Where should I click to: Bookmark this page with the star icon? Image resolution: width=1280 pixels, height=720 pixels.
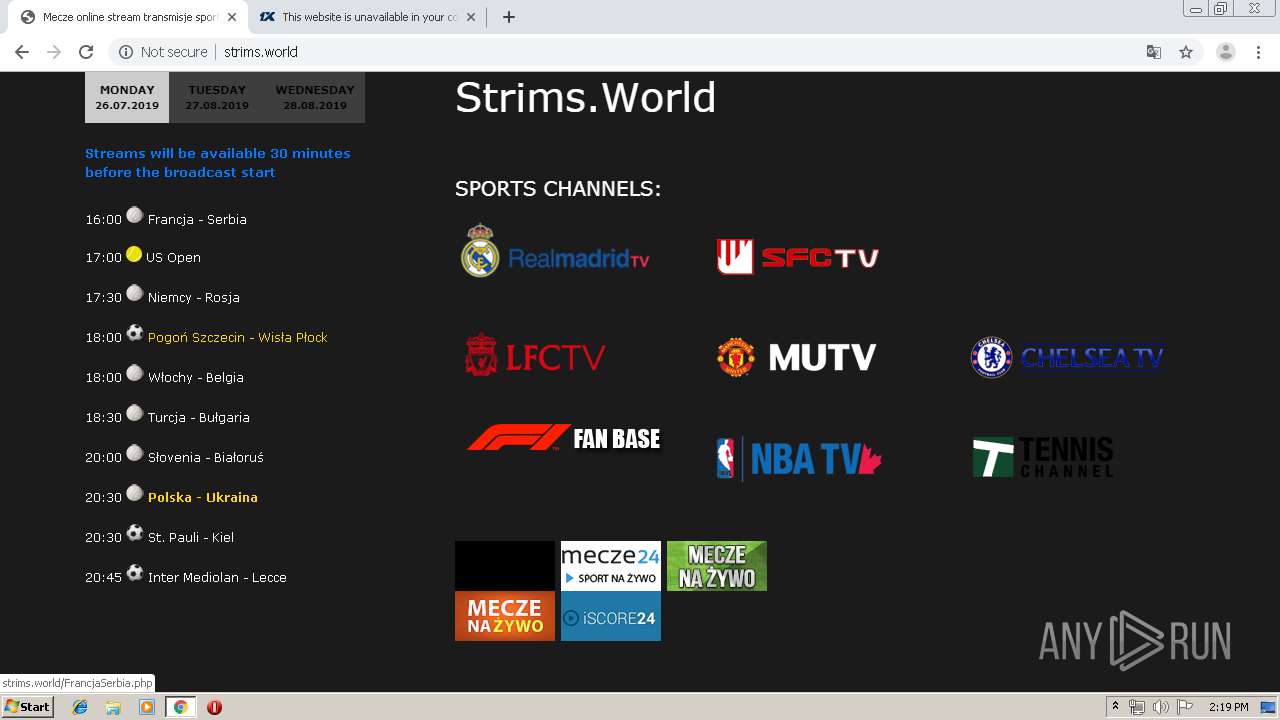pos(1186,52)
